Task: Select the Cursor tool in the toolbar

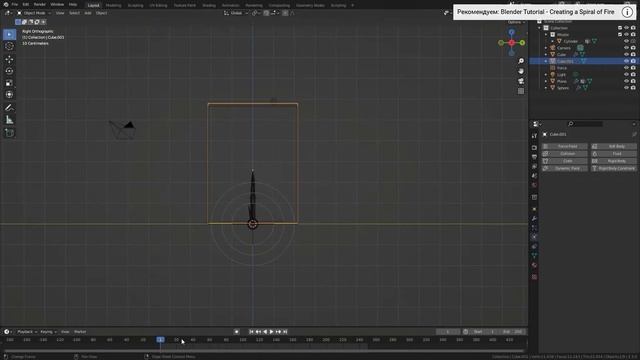Action: pyautogui.click(x=9, y=46)
